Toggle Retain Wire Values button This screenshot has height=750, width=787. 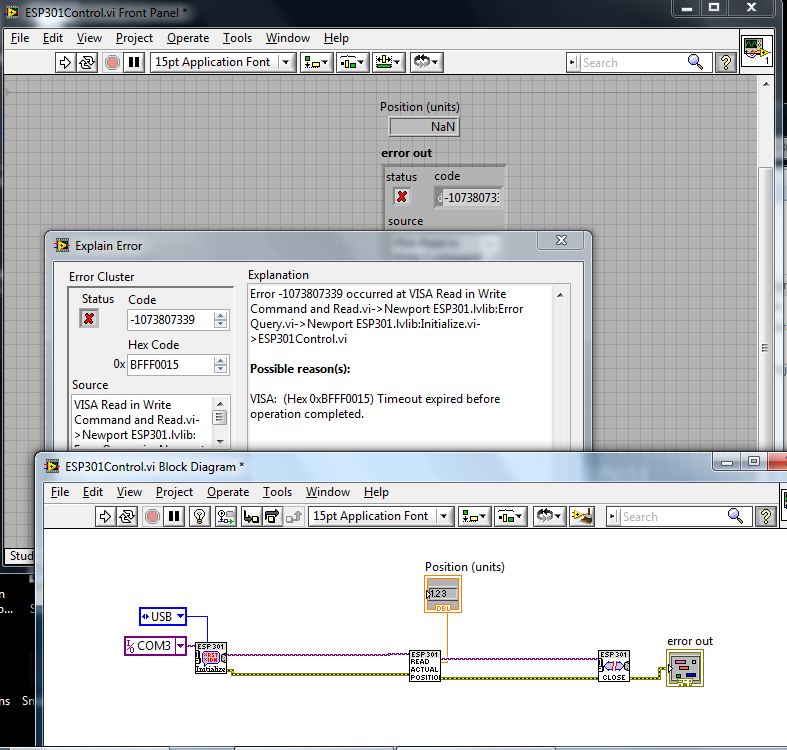pyautogui.click(x=226, y=516)
